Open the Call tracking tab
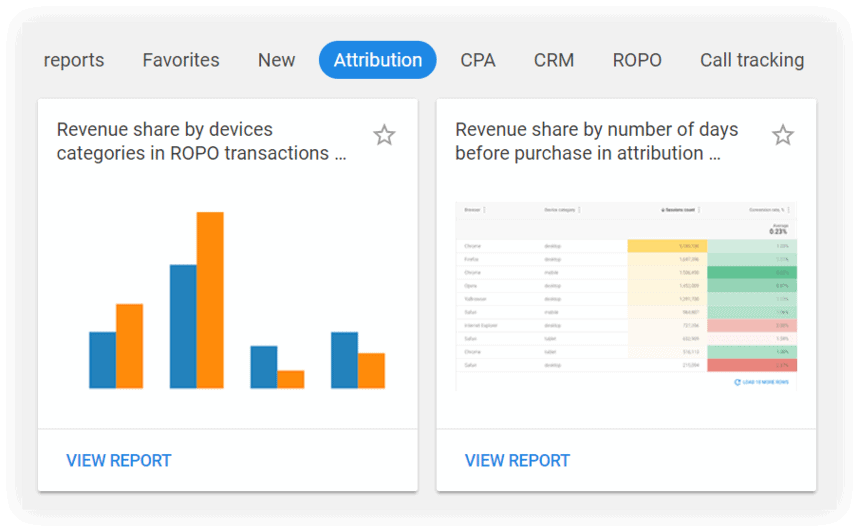The height and width of the screenshot is (532, 859). [752, 60]
